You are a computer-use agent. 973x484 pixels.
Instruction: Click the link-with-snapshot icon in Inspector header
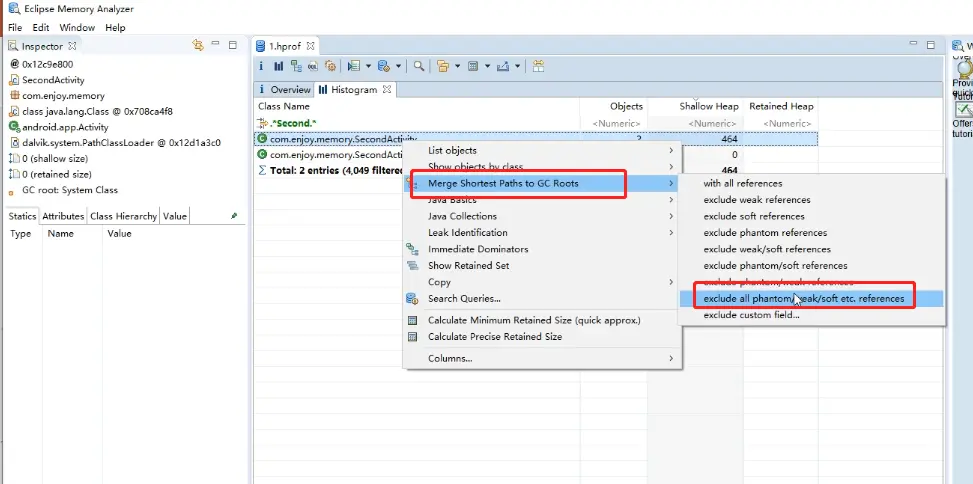point(198,45)
